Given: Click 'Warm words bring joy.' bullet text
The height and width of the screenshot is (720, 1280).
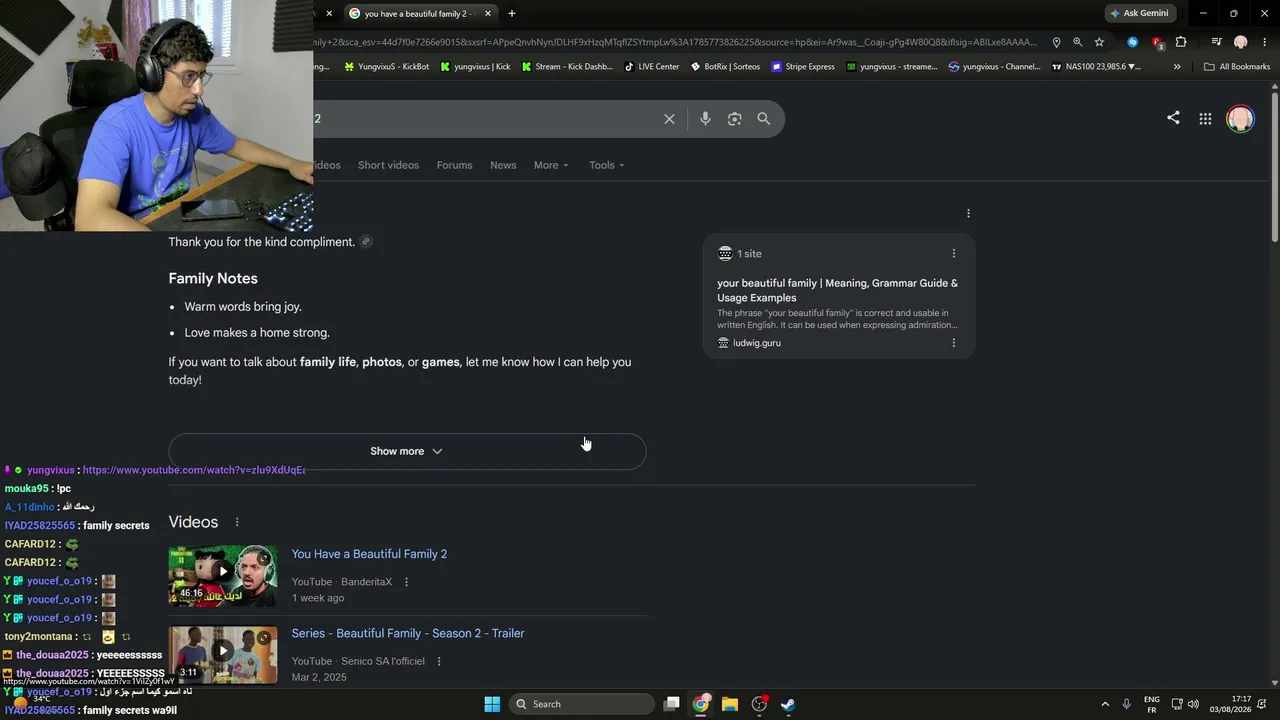Looking at the screenshot, I should pos(243,307).
